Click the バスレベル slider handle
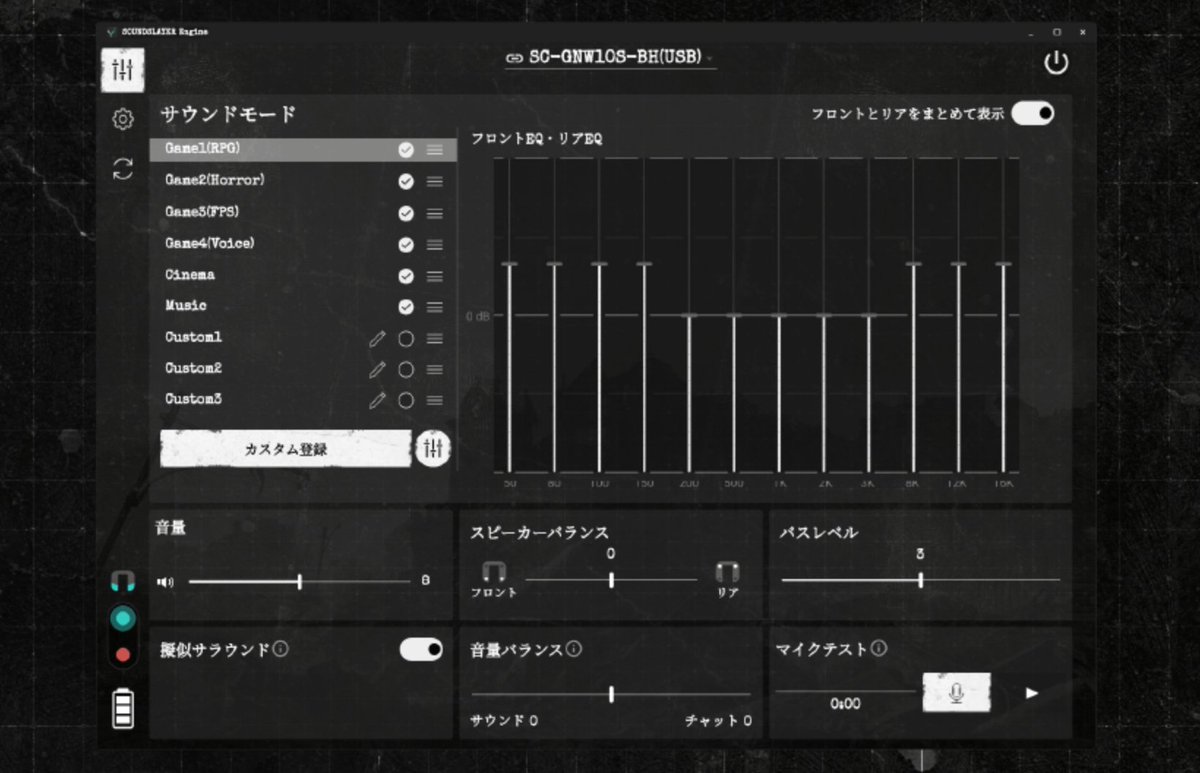 [920, 580]
